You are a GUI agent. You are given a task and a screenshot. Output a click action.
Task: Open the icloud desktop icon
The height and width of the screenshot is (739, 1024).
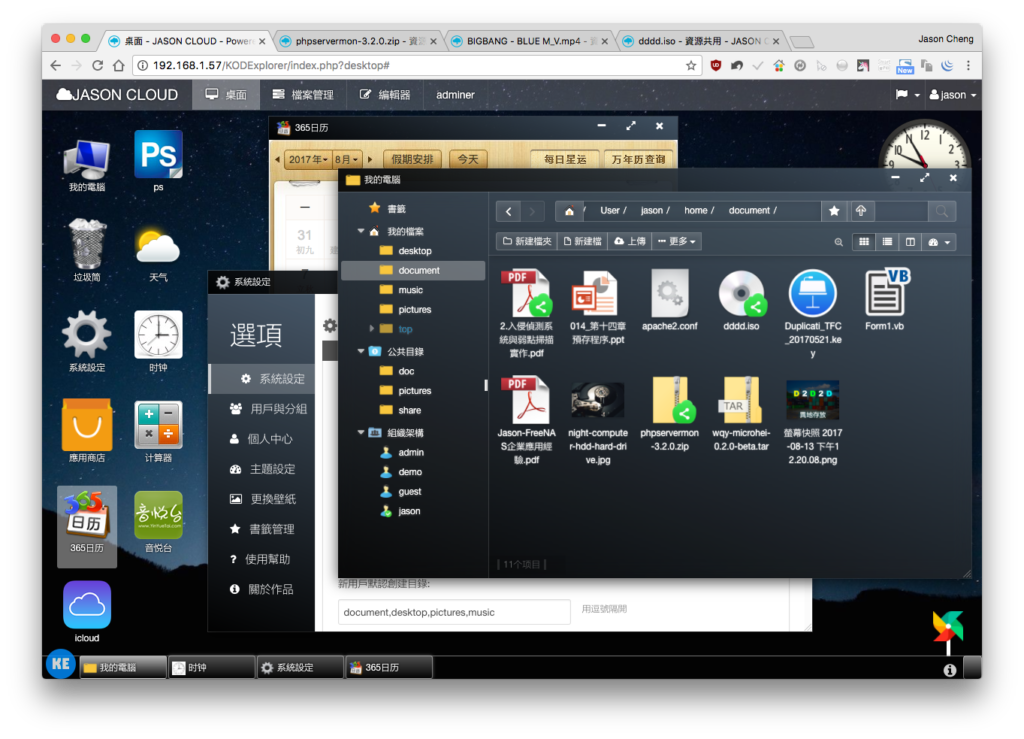point(87,611)
